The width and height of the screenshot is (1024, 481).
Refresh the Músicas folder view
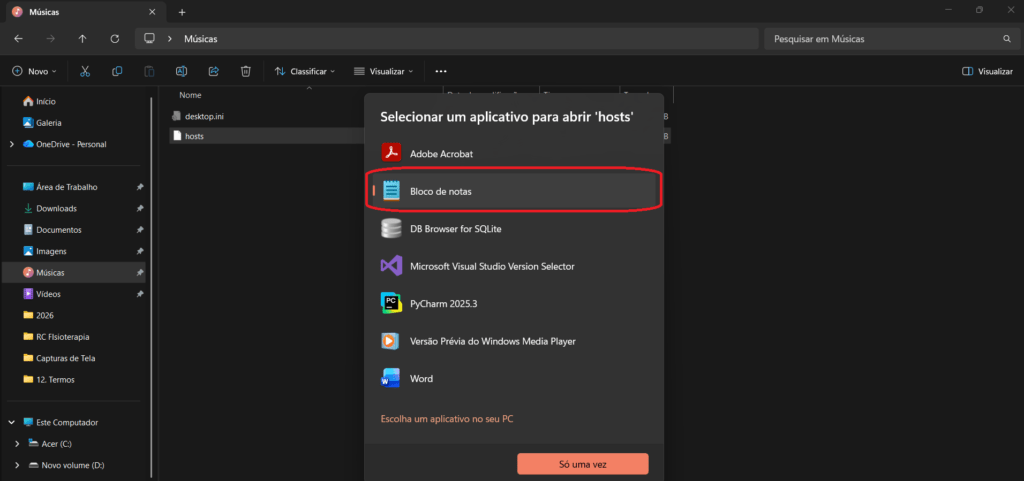pyautogui.click(x=115, y=39)
